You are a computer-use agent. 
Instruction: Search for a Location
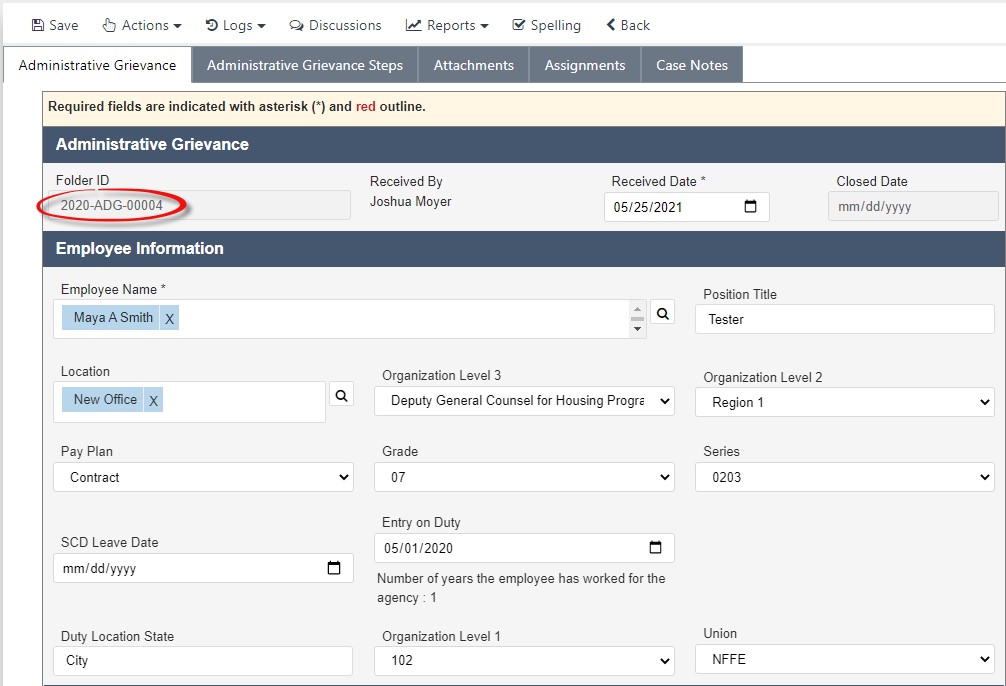[341, 395]
